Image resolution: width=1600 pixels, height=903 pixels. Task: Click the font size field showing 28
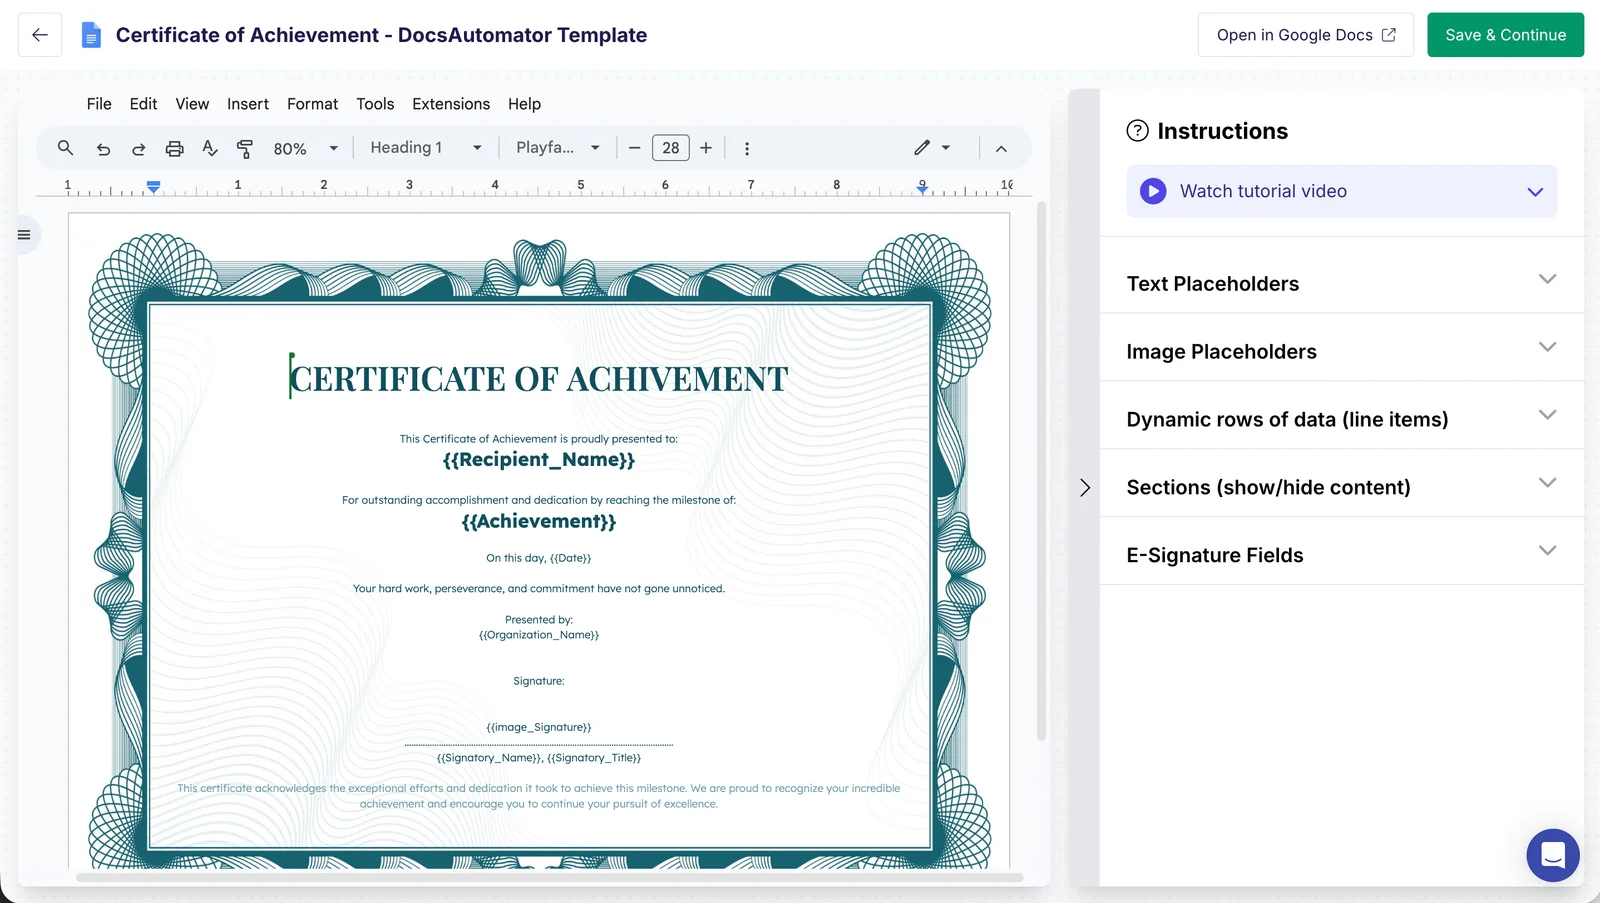coord(670,148)
